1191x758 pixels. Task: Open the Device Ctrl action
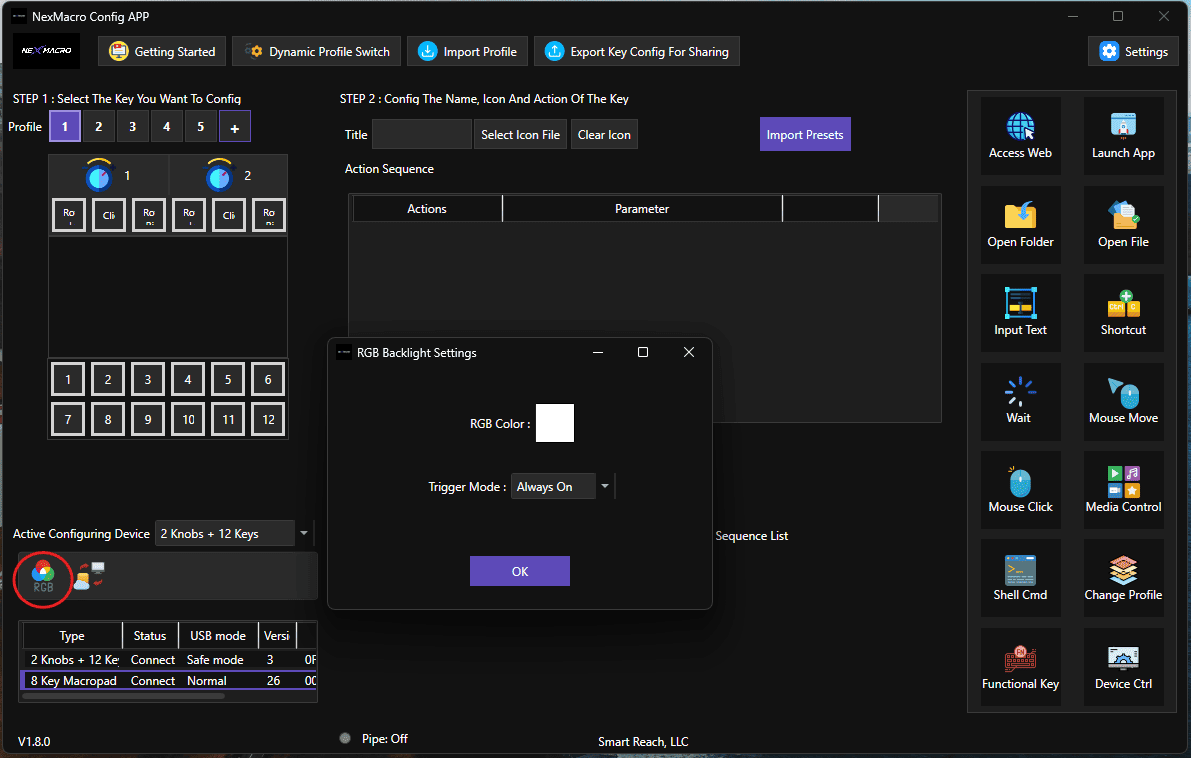point(1123,667)
